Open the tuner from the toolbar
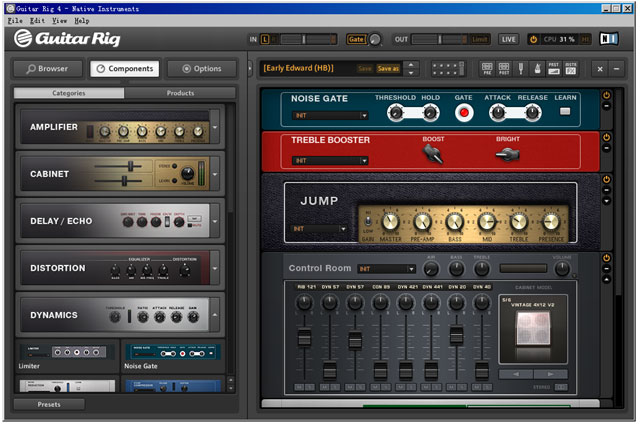Image resolution: width=640 pixels, height=424 pixels. tap(521, 69)
